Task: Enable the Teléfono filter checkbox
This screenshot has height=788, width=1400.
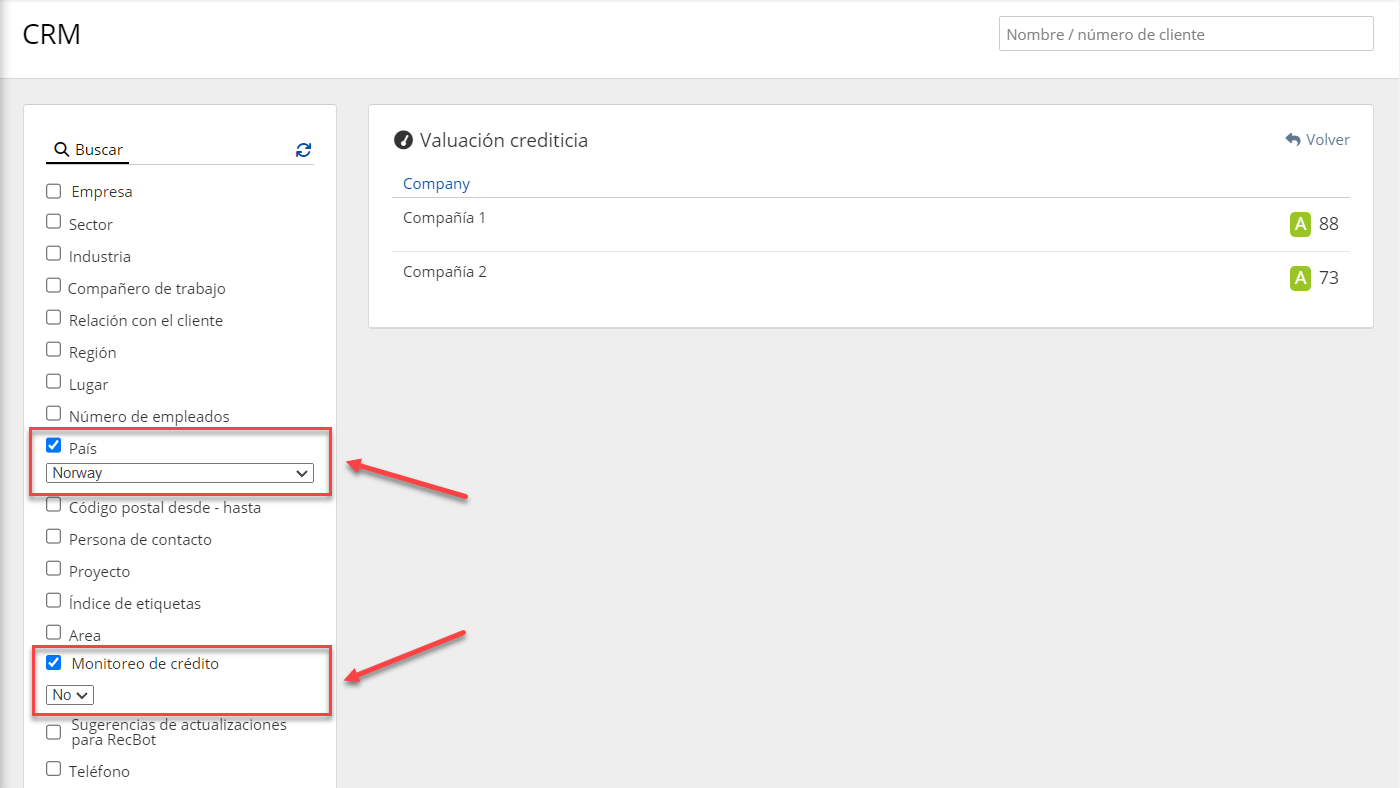Action: (x=54, y=769)
